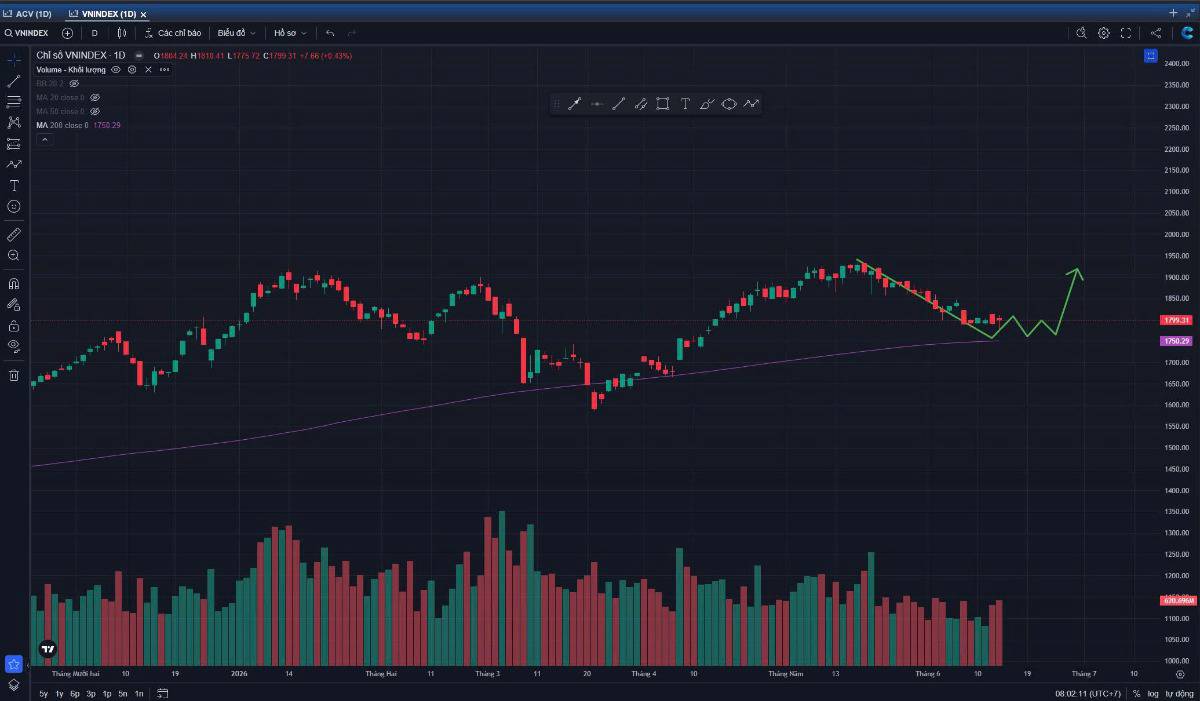Open chart settings gear in top toolbar

(1104, 33)
